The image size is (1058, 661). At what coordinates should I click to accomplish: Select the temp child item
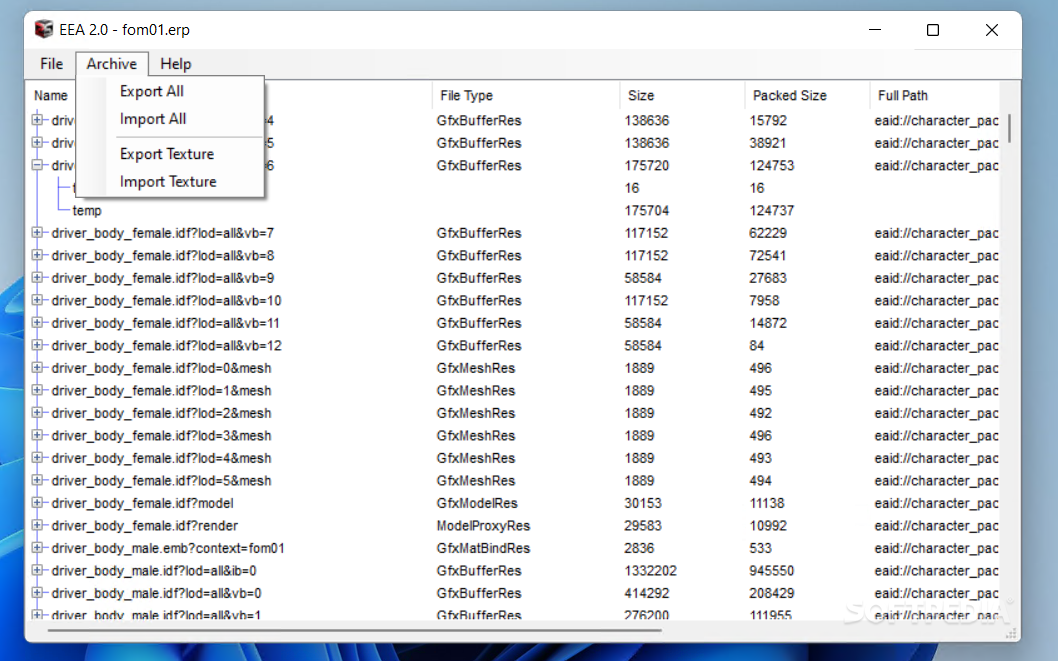coord(87,210)
